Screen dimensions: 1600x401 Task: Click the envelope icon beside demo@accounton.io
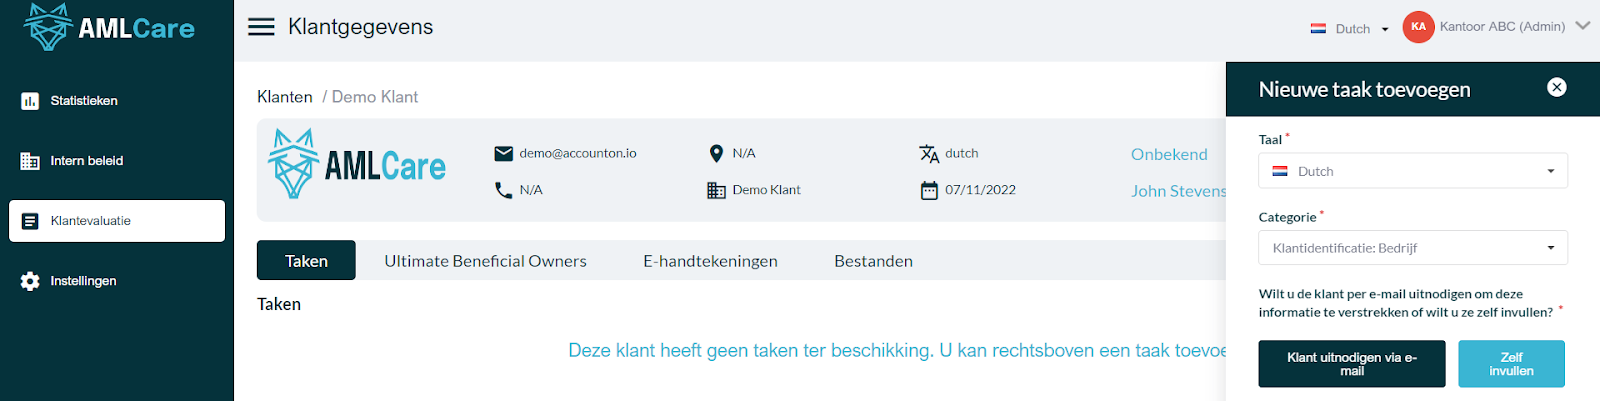point(504,153)
